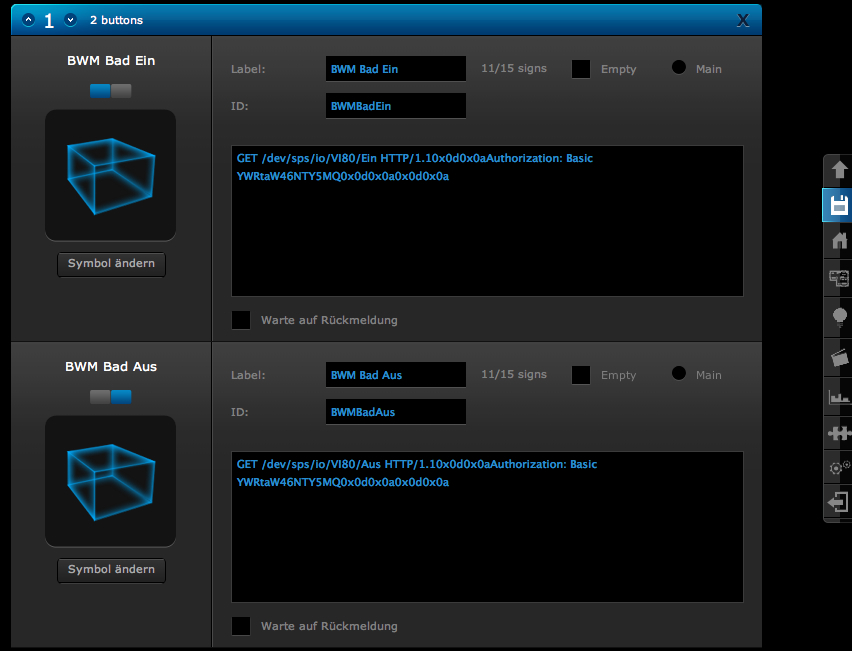The height and width of the screenshot is (651, 852).
Task: Click the Label field containing BWM Bad Ein
Action: tap(396, 68)
